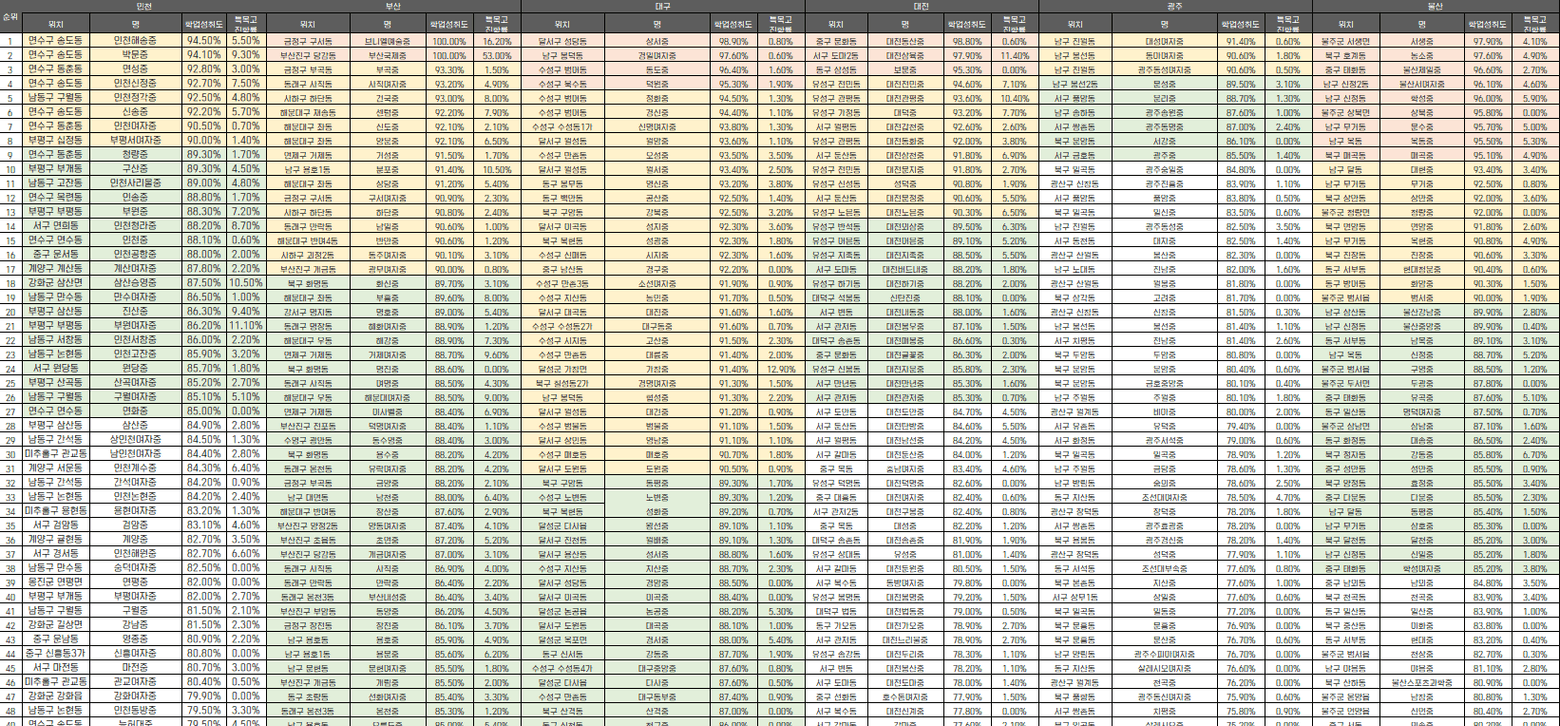The height and width of the screenshot is (726, 1560).
Task: Click the 광무여자중 cell
Action: pyautogui.click(x=386, y=269)
